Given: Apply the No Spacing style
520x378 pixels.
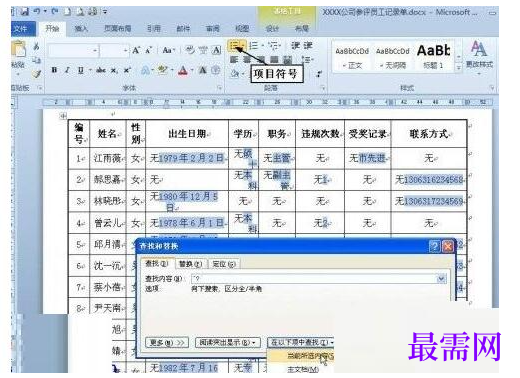Looking at the screenshot, I should (x=393, y=58).
